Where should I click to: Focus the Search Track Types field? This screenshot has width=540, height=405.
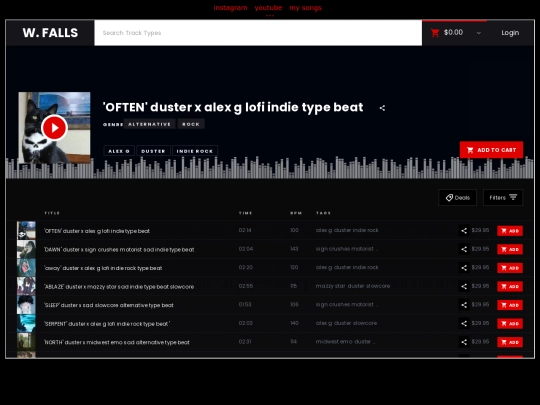[x=258, y=33]
